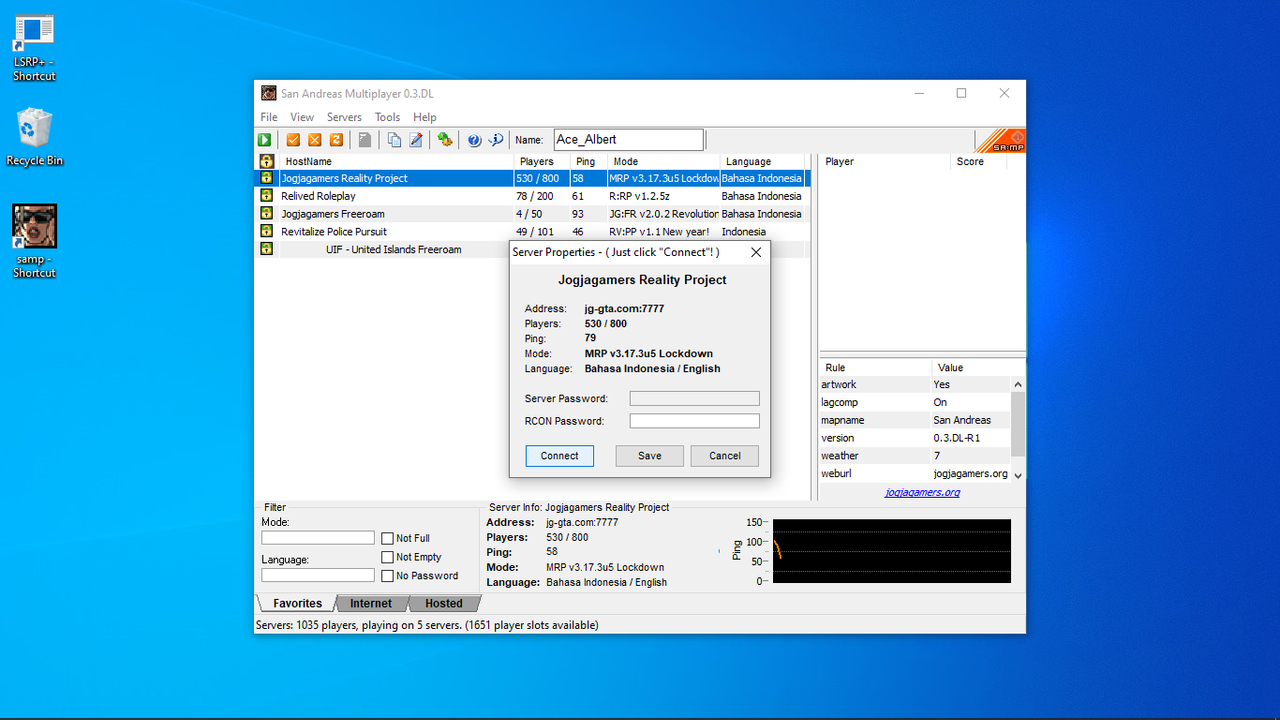Click the Delete Server orange X icon

(x=315, y=140)
